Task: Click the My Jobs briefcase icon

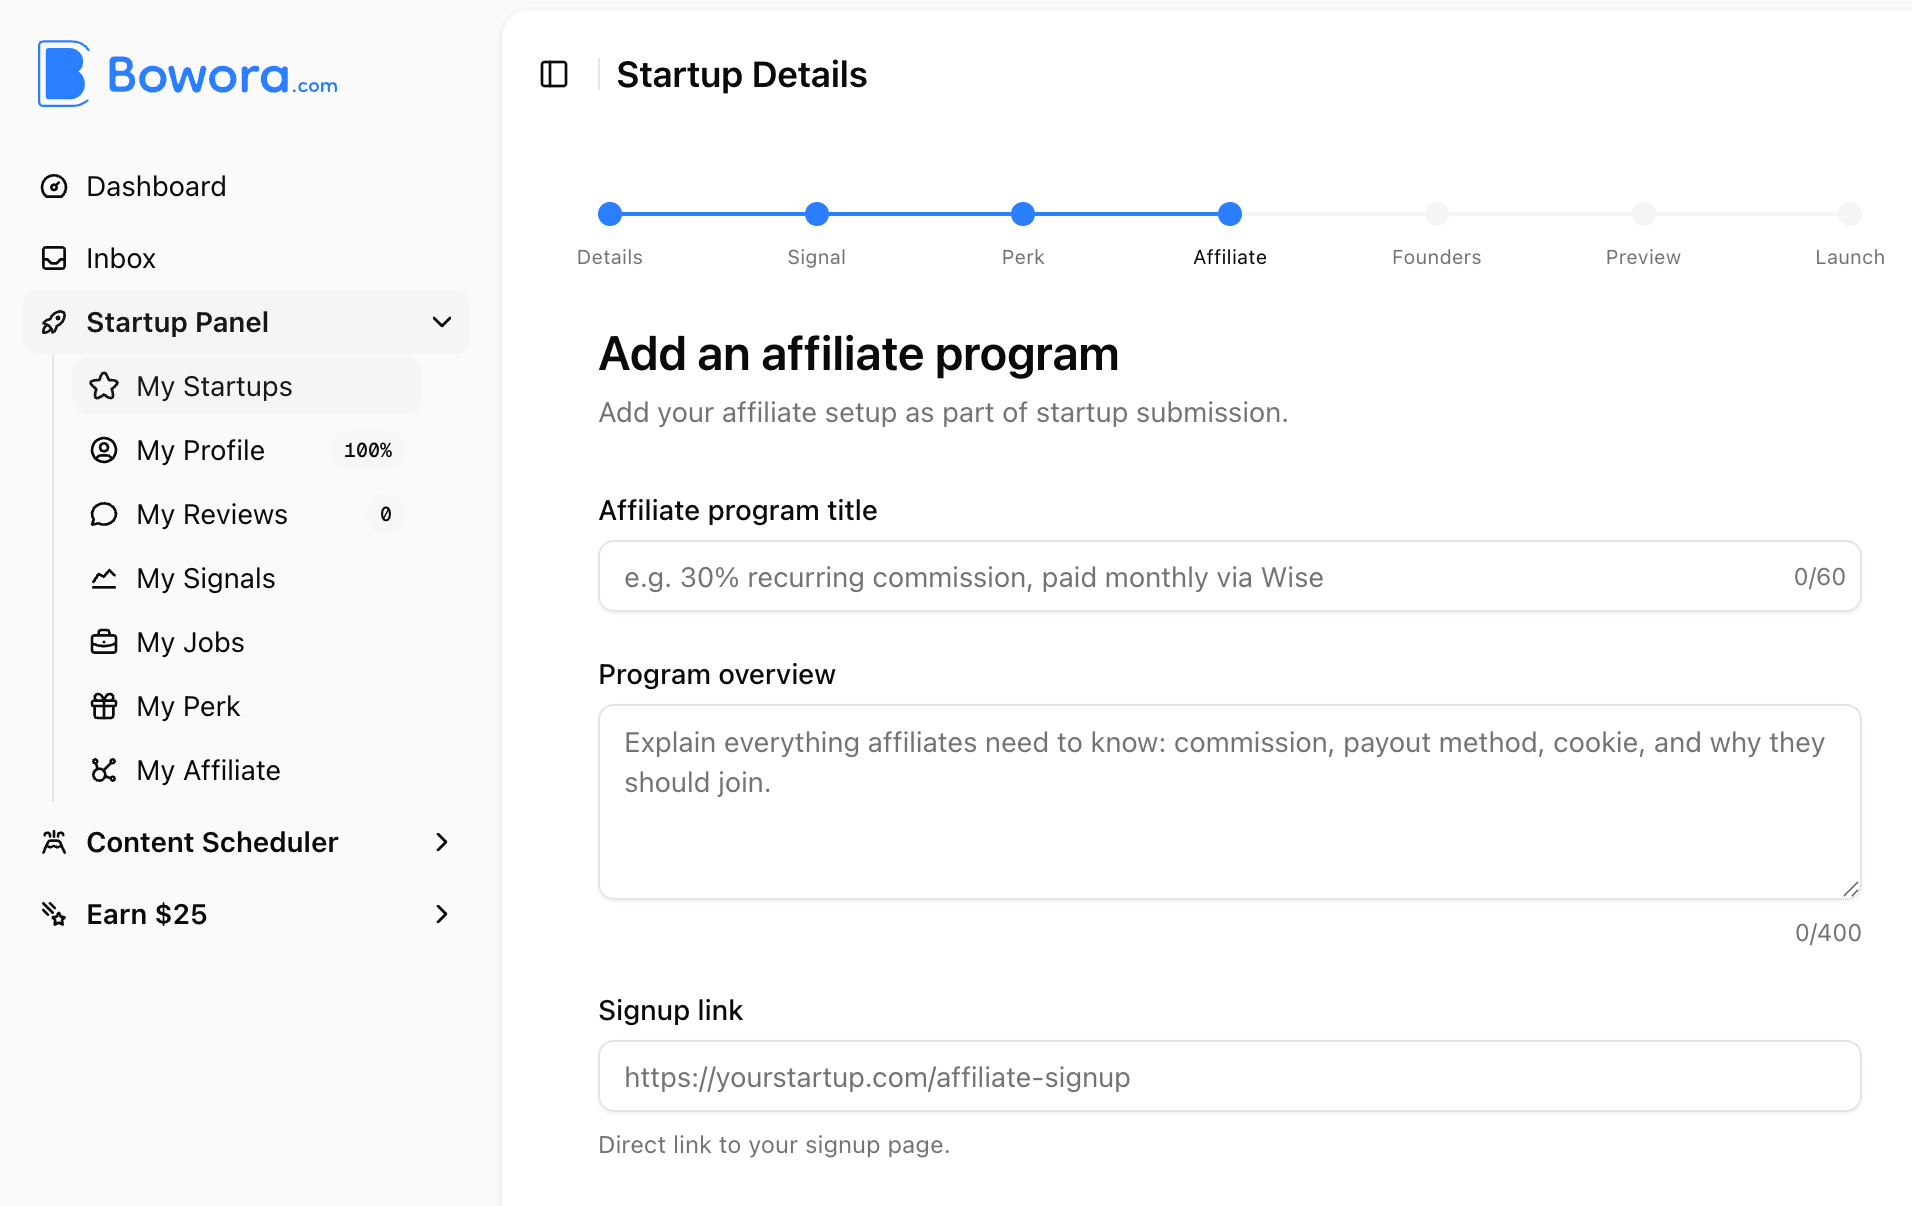Action: (104, 642)
